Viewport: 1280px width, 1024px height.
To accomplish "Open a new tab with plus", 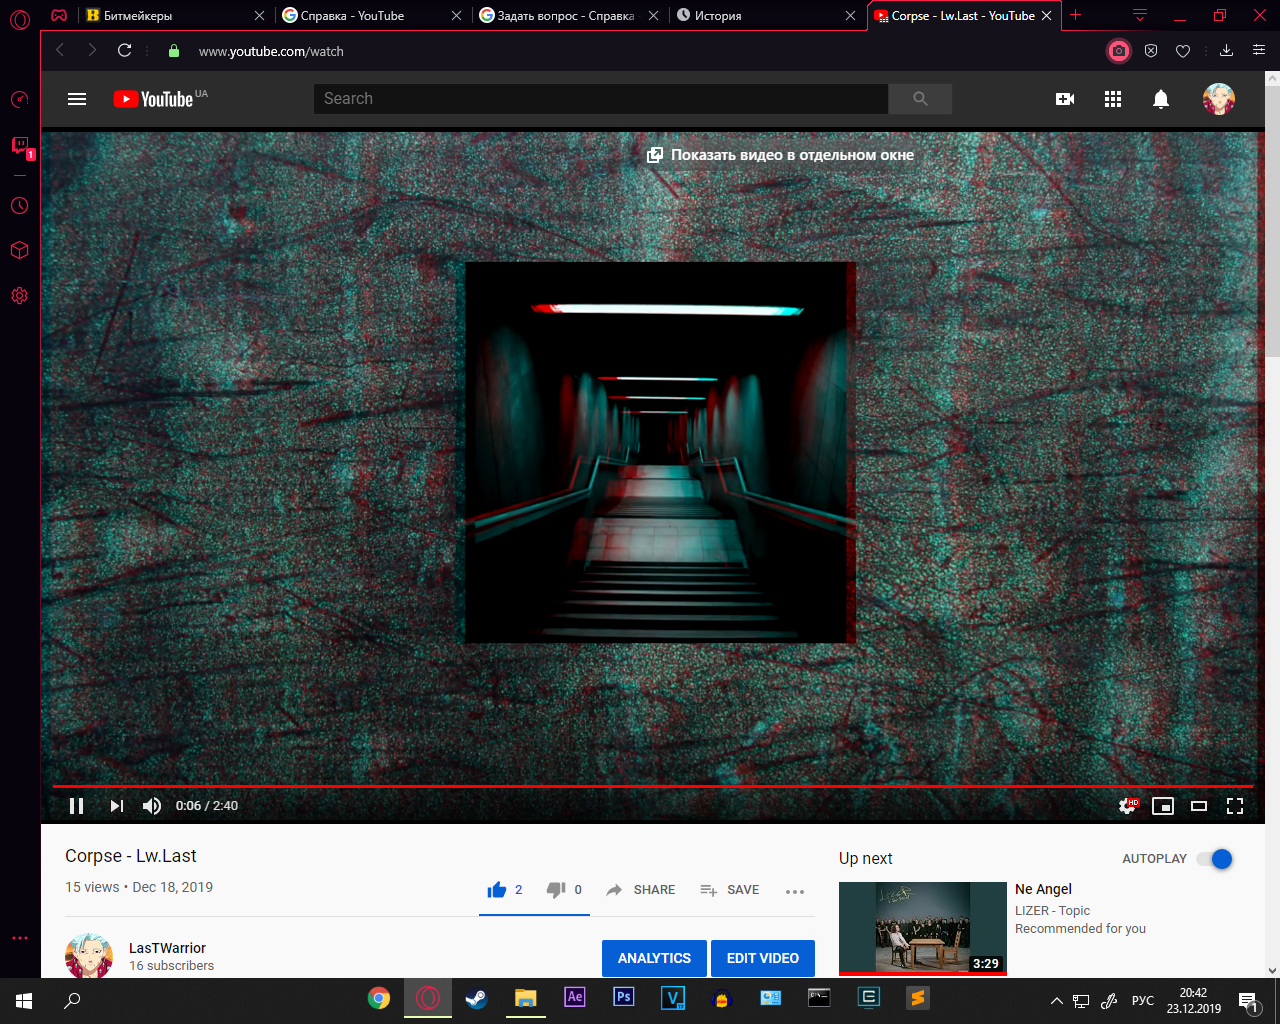I will click(1076, 15).
